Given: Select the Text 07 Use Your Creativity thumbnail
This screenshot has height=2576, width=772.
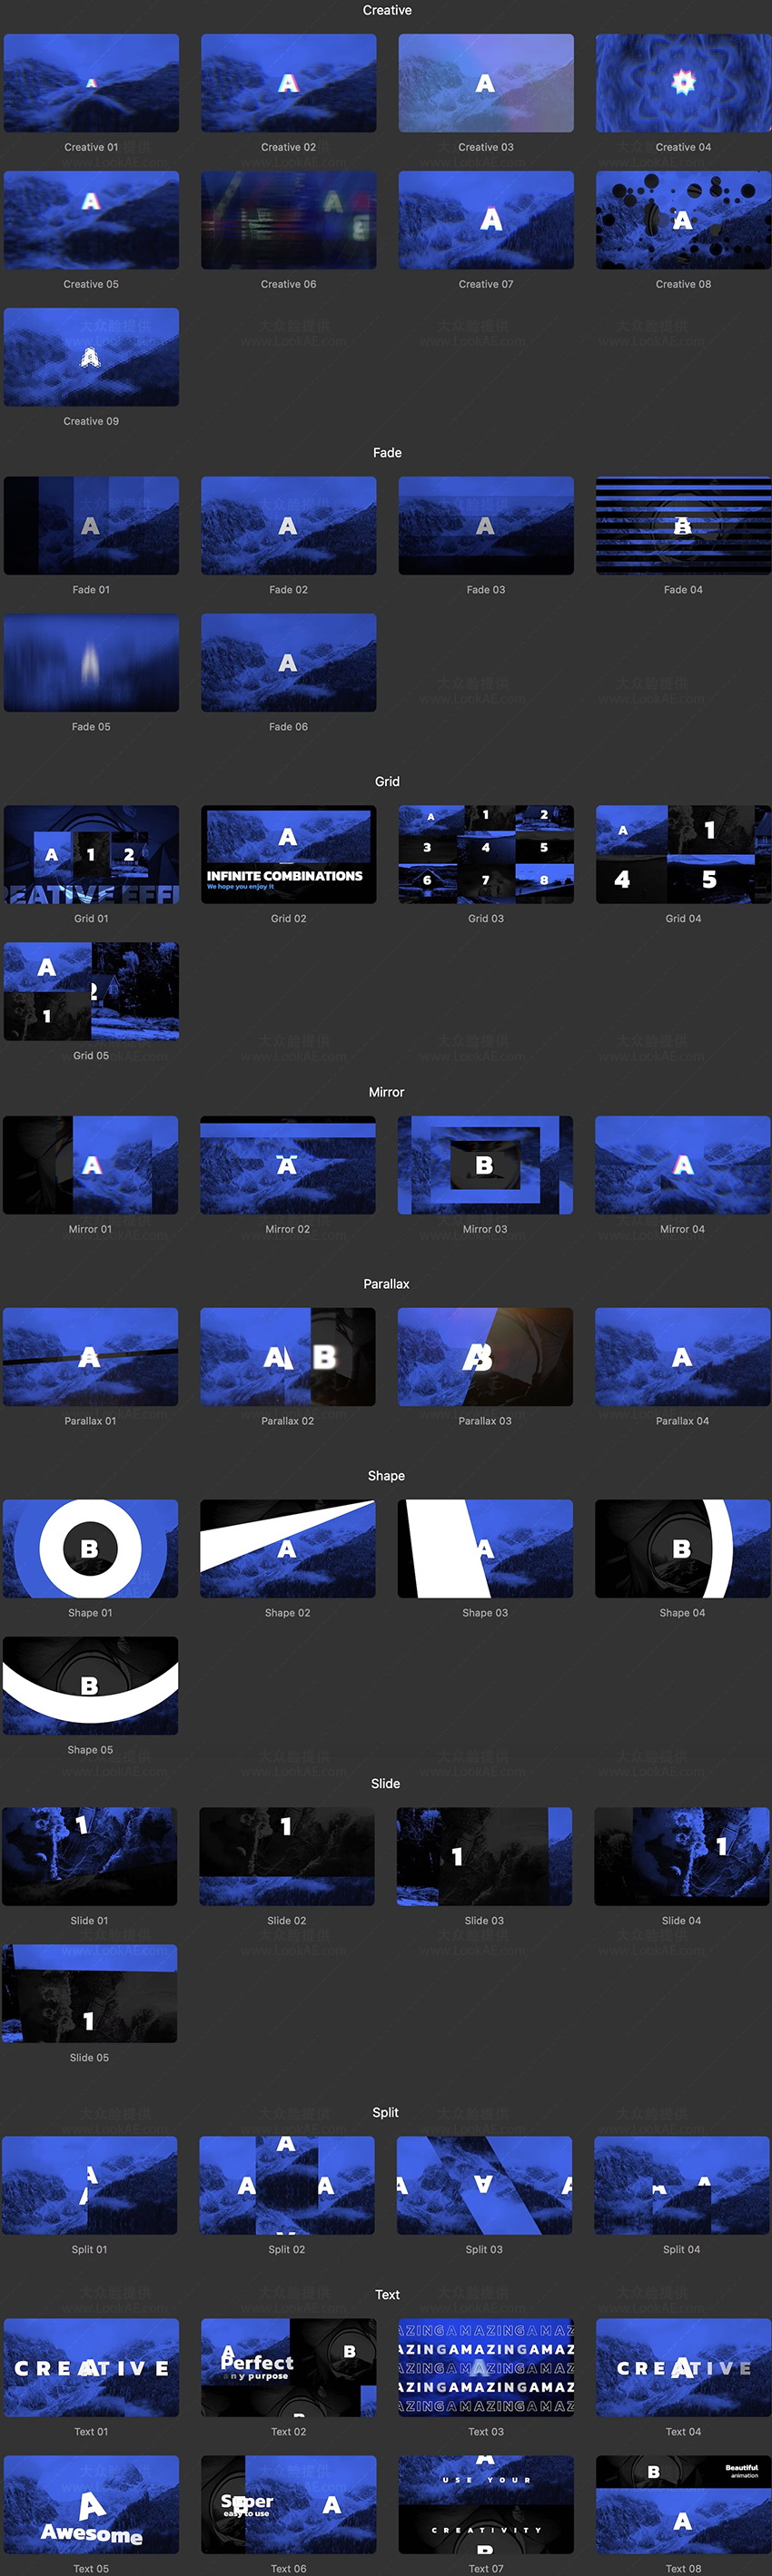Looking at the screenshot, I should (x=486, y=2504).
